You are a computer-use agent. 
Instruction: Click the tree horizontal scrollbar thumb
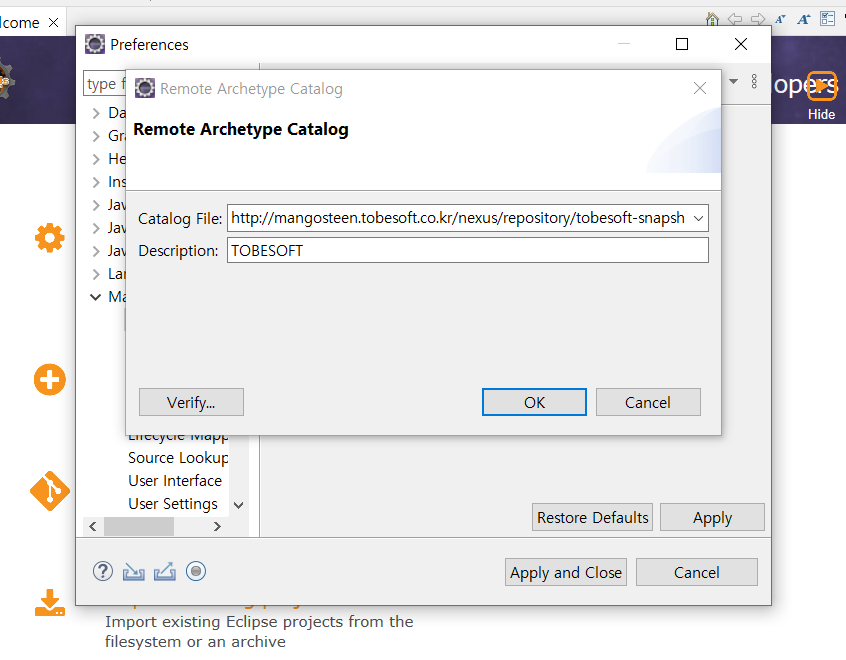tap(139, 526)
